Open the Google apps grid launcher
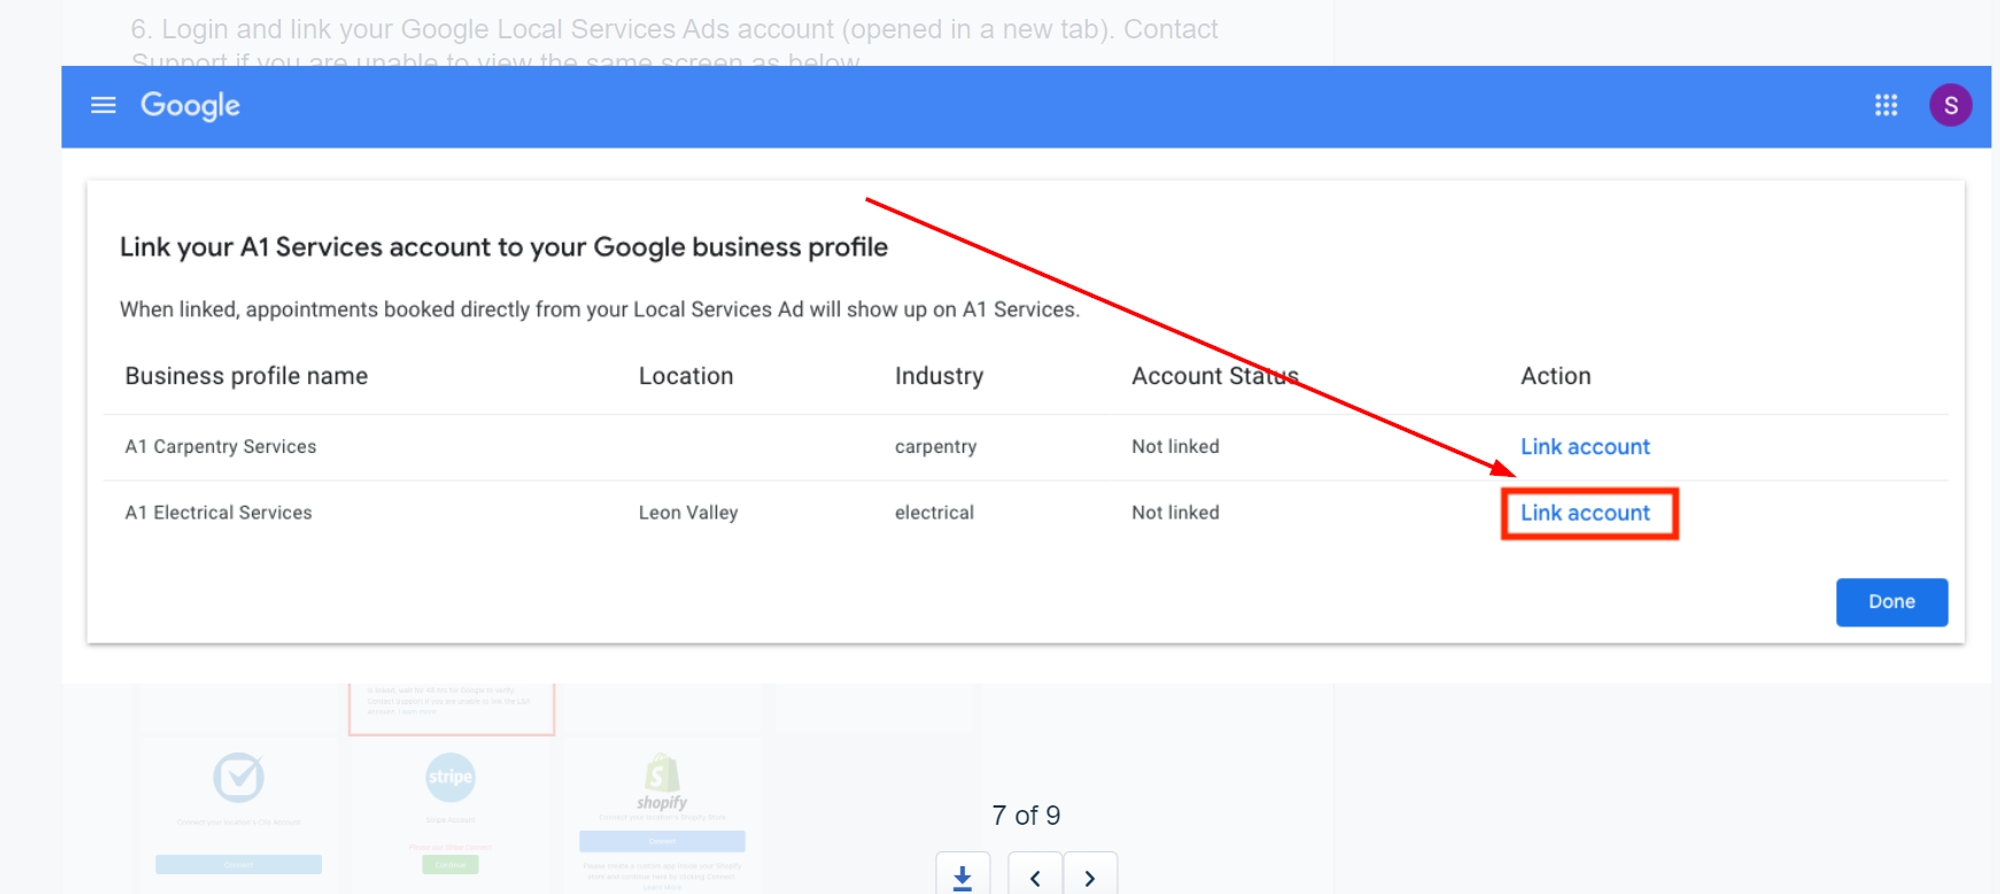2000x894 pixels. click(1885, 105)
